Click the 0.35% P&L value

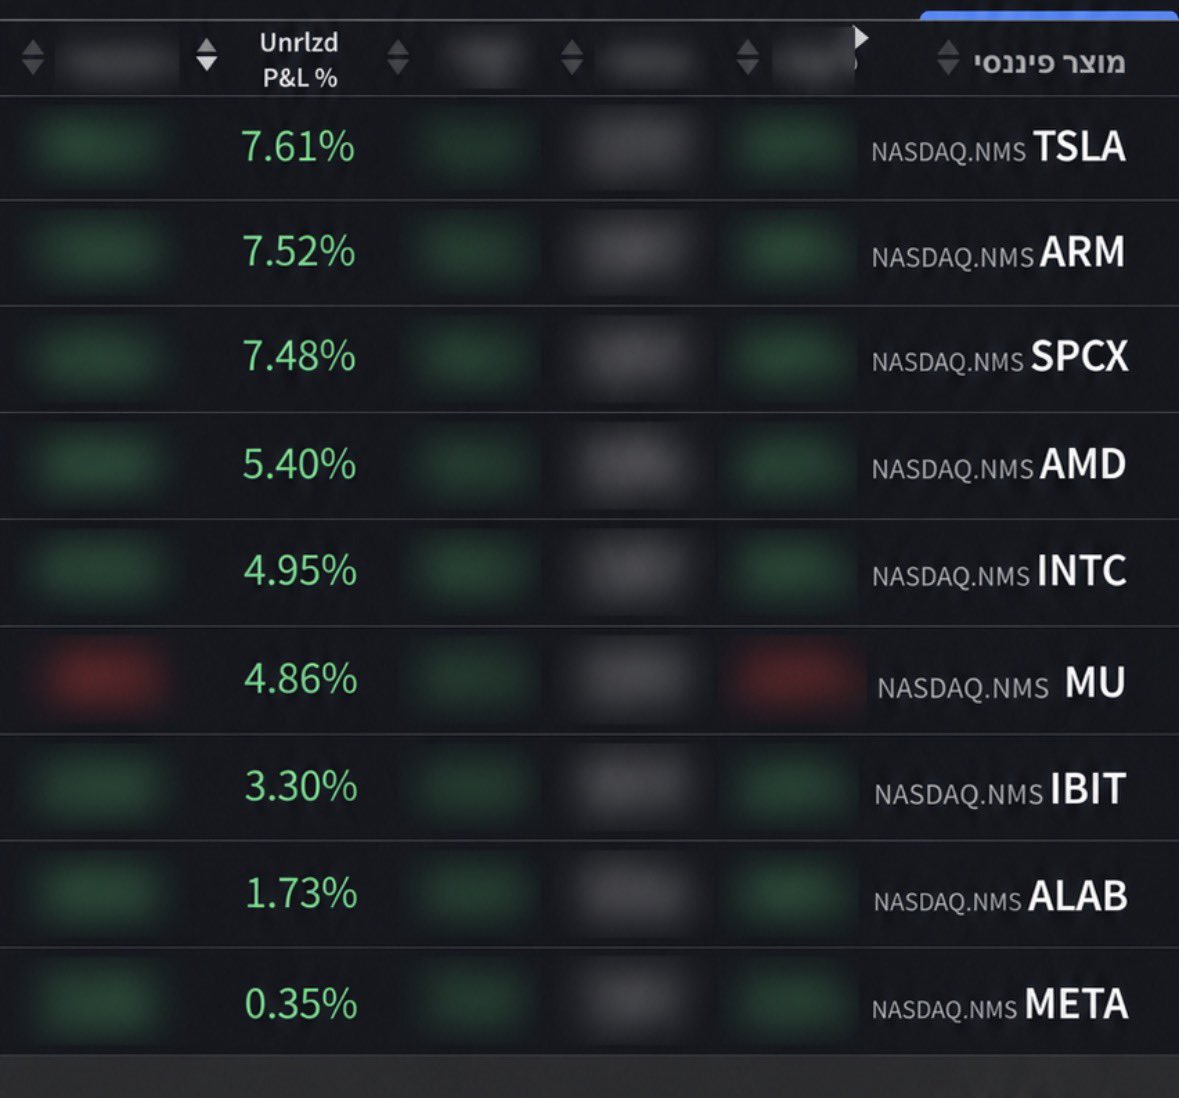pyautogui.click(x=301, y=1003)
